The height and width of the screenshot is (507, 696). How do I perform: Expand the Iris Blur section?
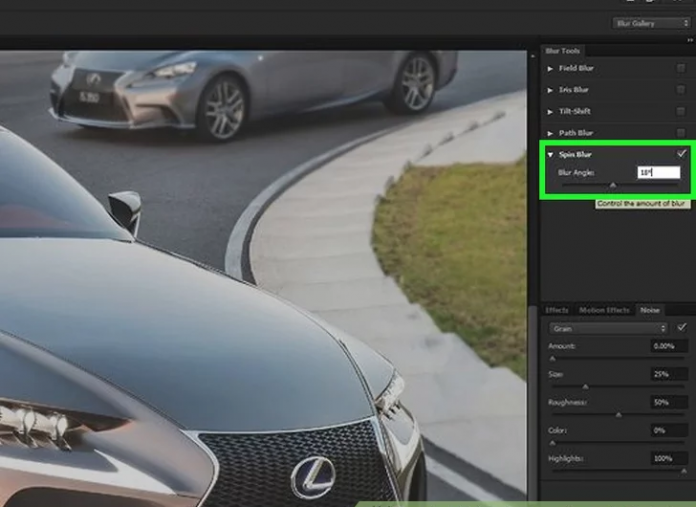point(550,90)
